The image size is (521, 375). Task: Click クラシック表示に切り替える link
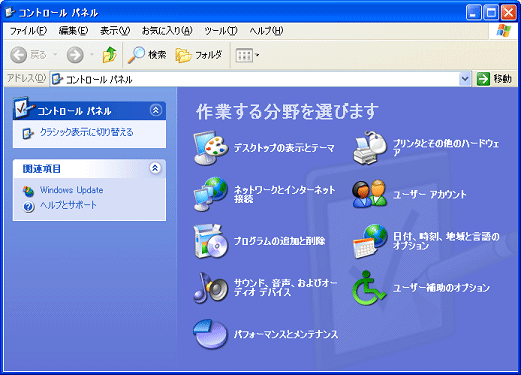click(87, 132)
